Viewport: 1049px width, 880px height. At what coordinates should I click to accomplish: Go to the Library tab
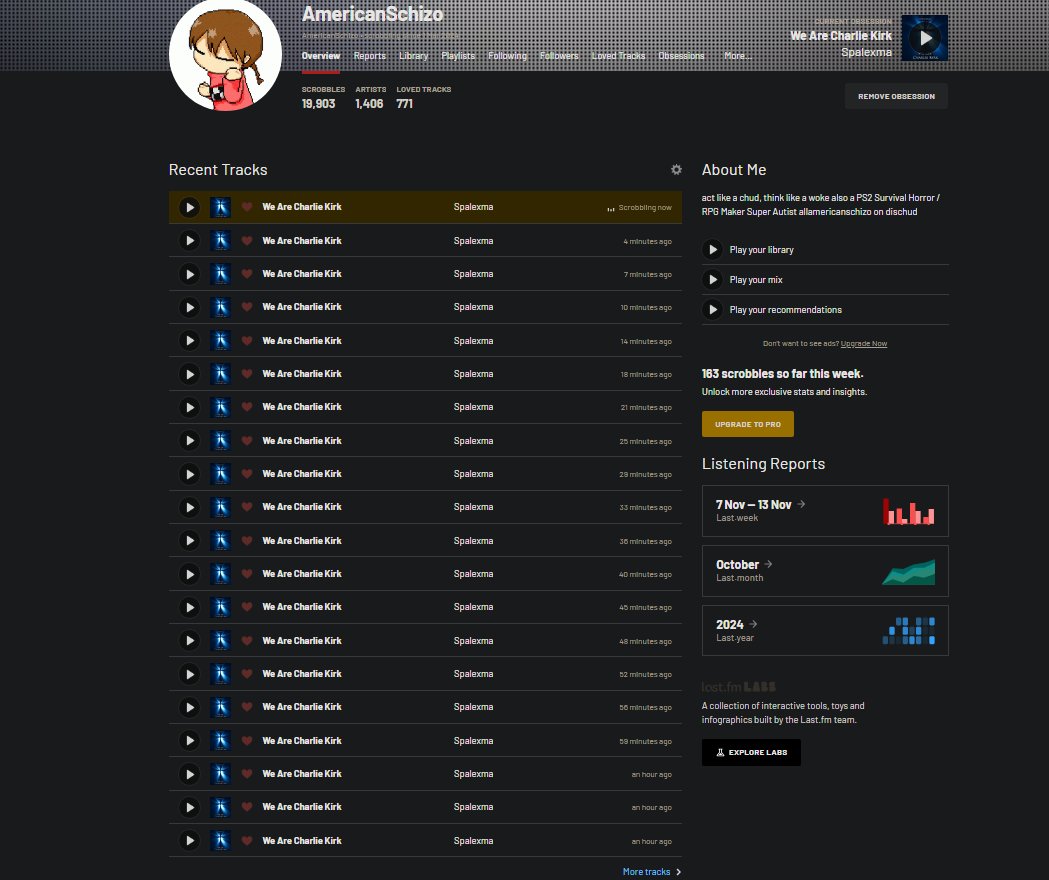coord(413,56)
